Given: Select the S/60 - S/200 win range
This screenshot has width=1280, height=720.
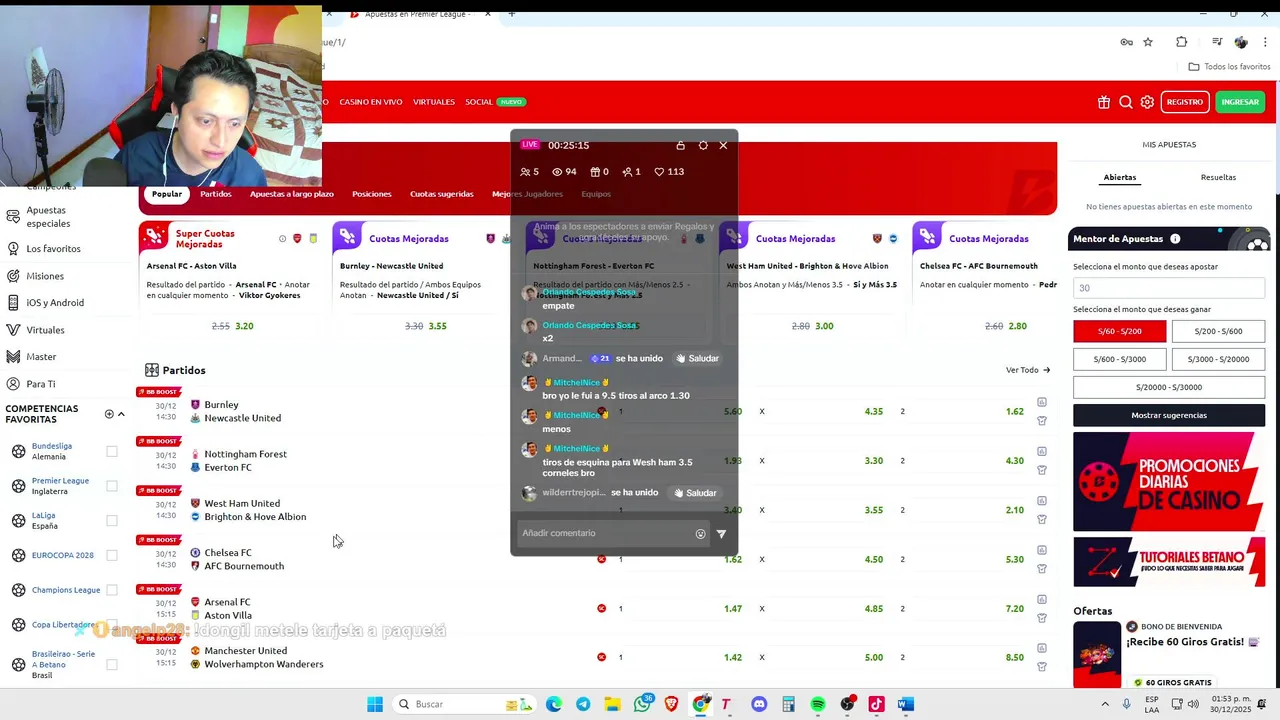Looking at the screenshot, I should (x=1119, y=331).
